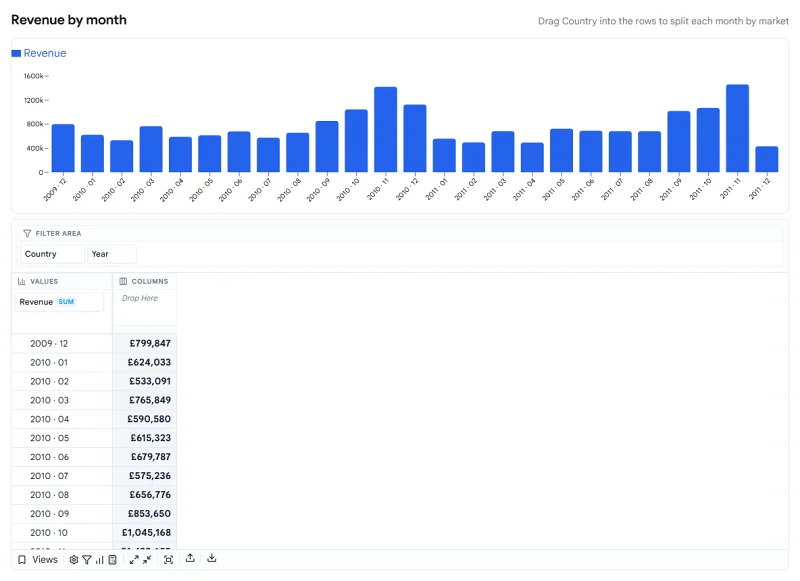
Task: Click the Revenue by month heading
Action: point(69,20)
